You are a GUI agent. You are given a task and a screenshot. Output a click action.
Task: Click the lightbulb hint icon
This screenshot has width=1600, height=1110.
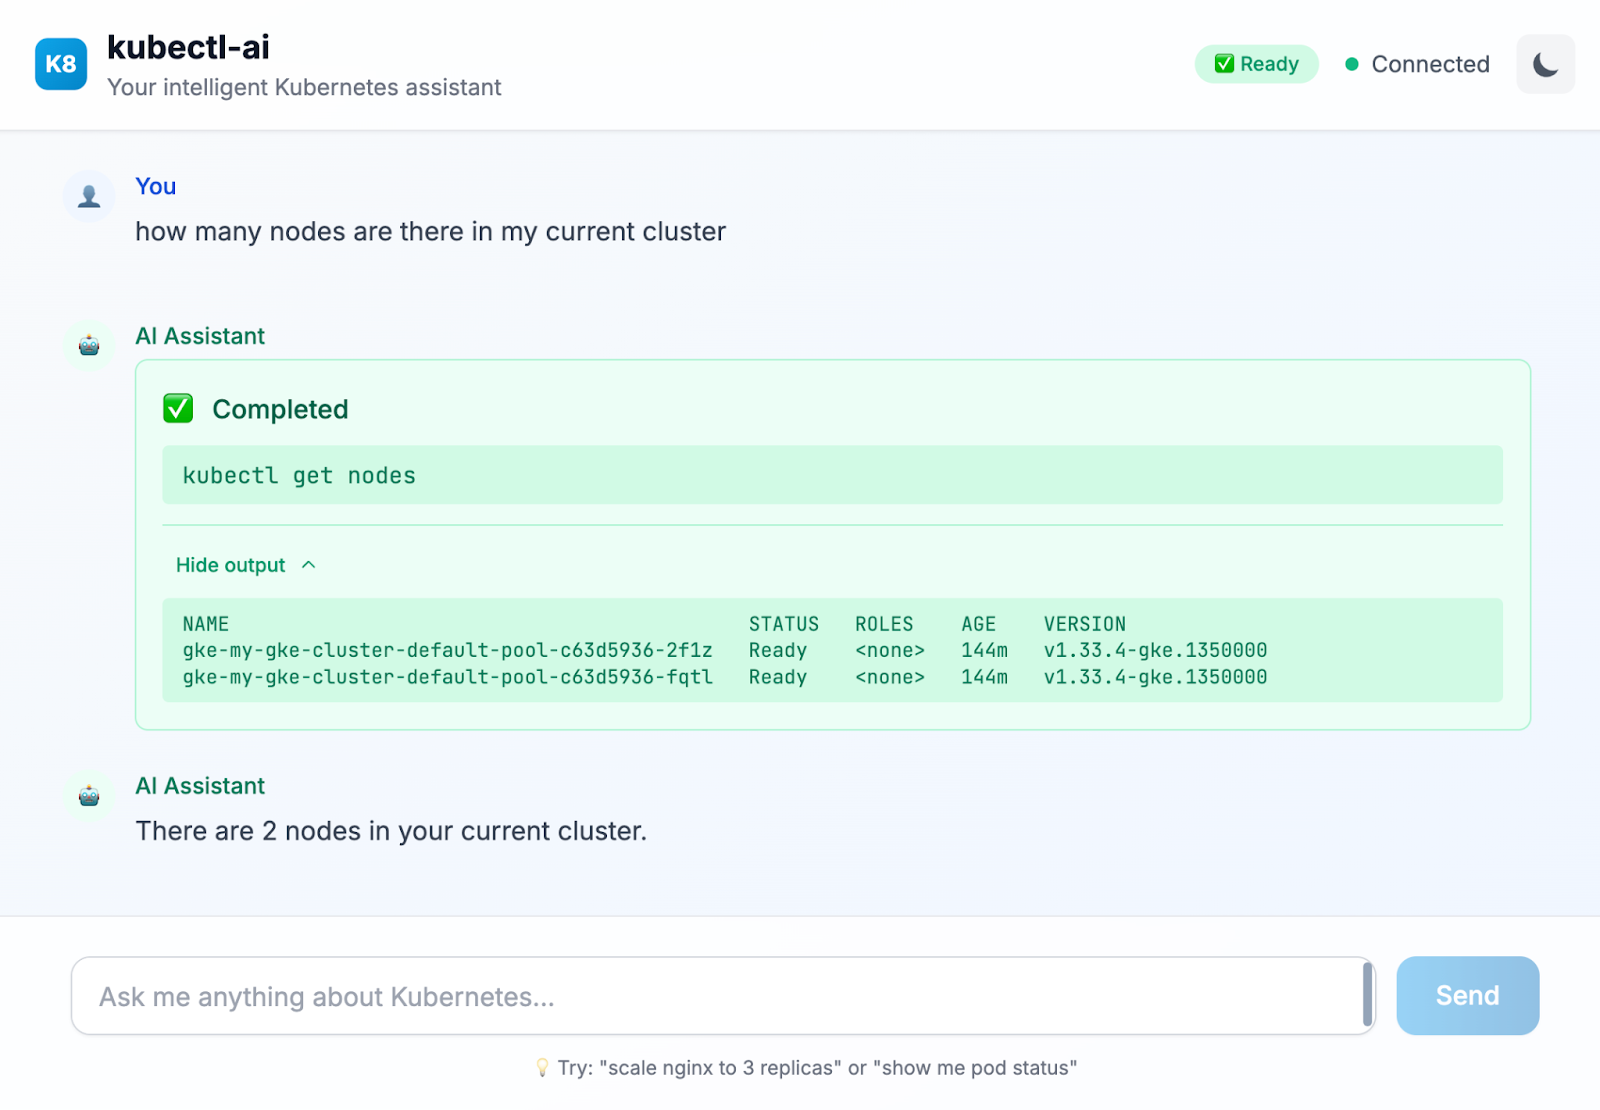tap(542, 1068)
